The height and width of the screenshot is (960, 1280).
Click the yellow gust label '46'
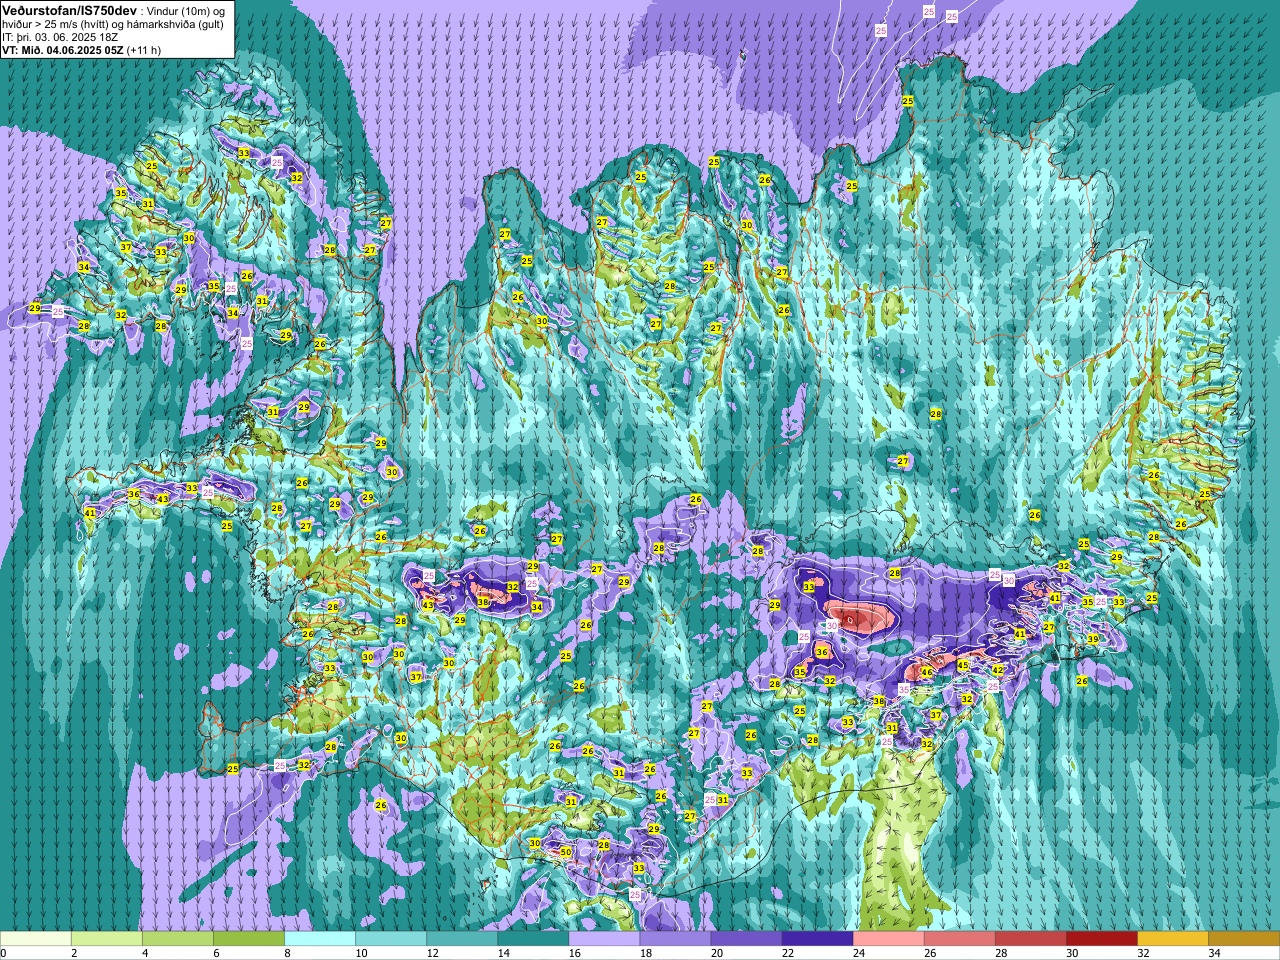pos(927,673)
